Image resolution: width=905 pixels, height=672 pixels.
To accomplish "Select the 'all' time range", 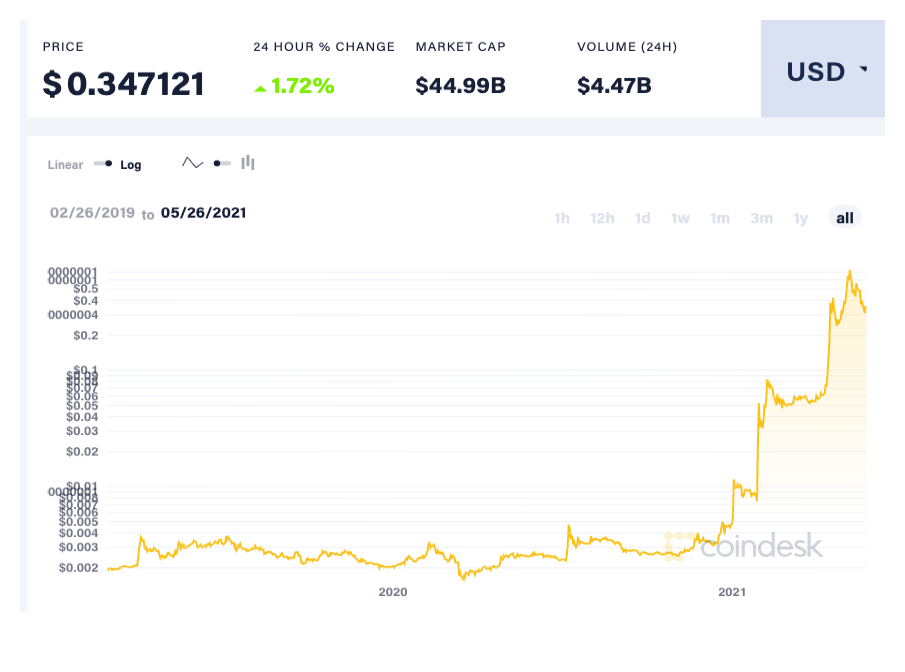I will [x=845, y=218].
